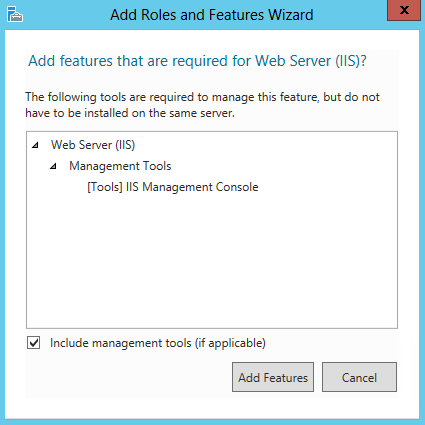
Task: Close the wizard using the red X button
Action: click(x=404, y=10)
